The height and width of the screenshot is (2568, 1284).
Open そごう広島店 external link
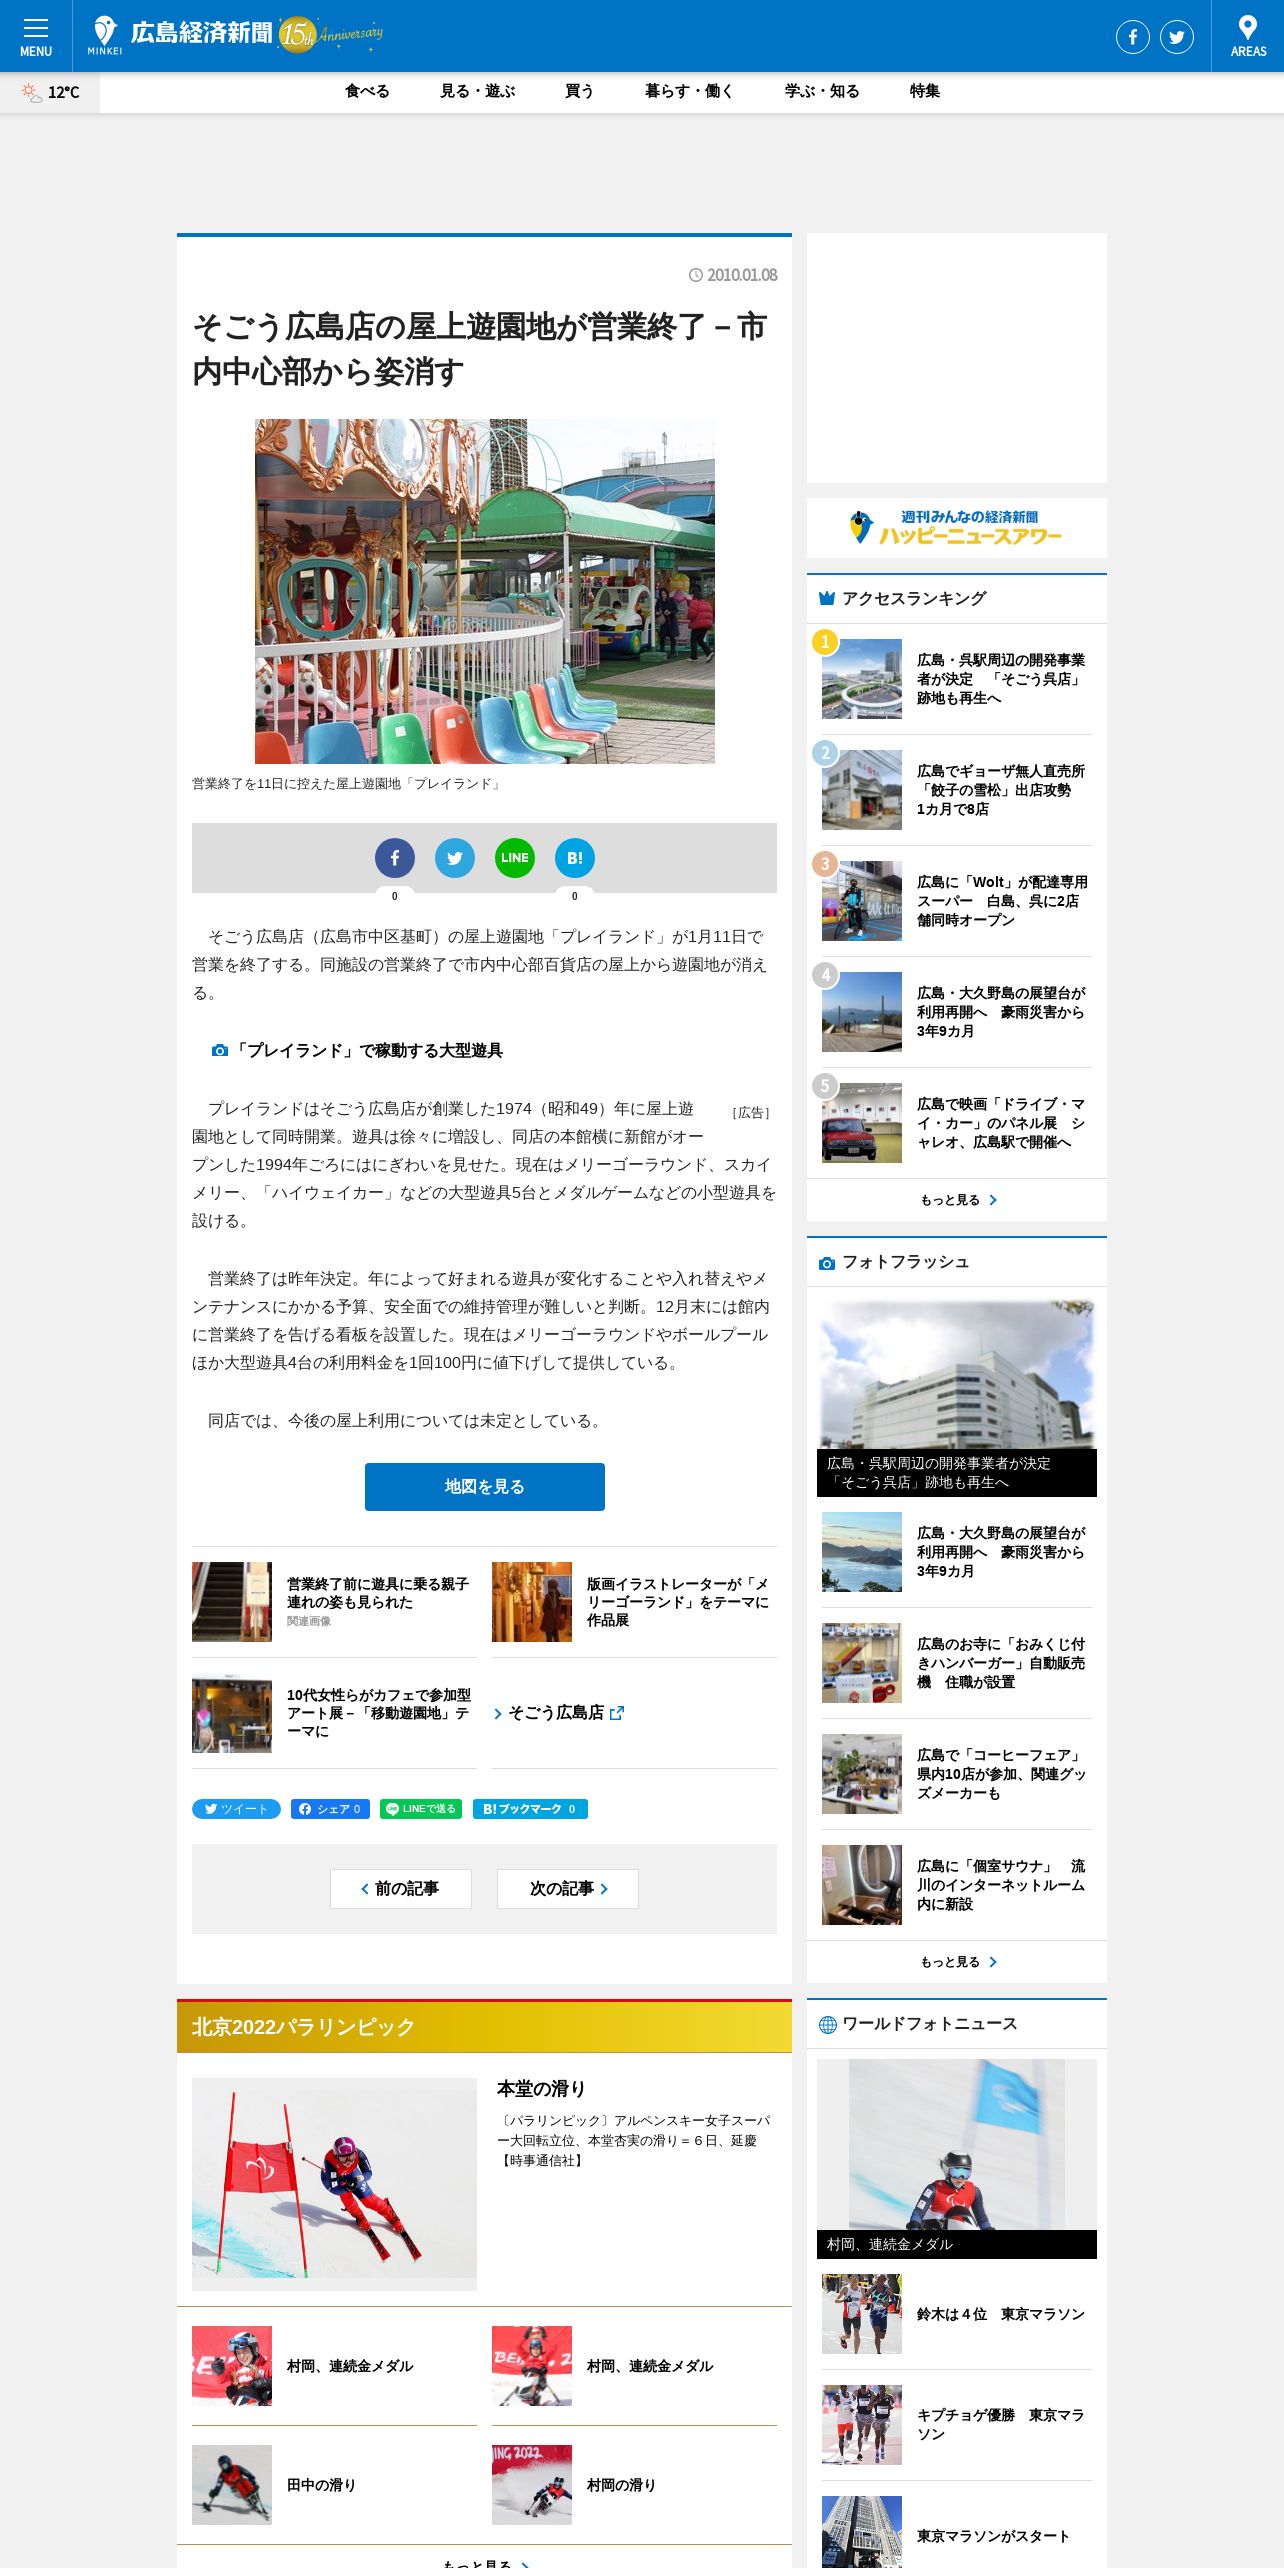(556, 1713)
